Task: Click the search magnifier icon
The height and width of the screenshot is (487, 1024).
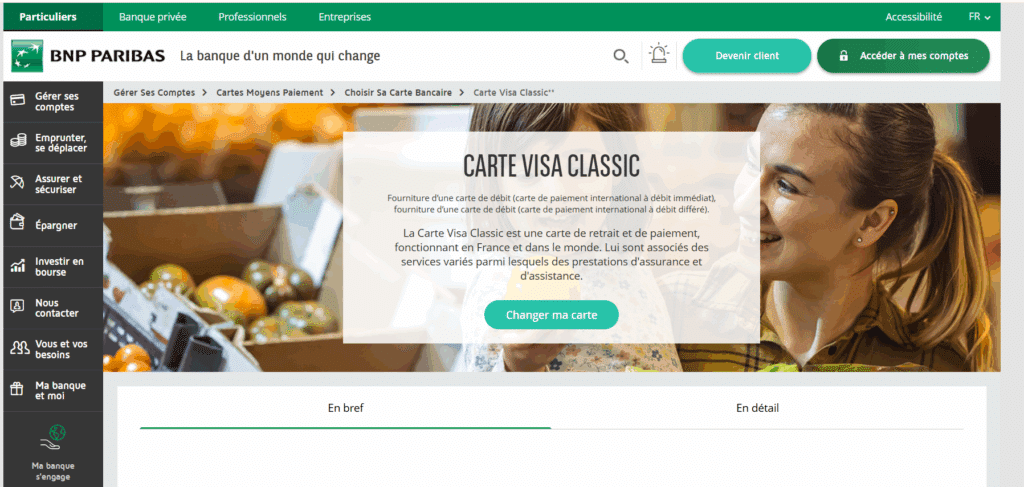Action: [620, 56]
